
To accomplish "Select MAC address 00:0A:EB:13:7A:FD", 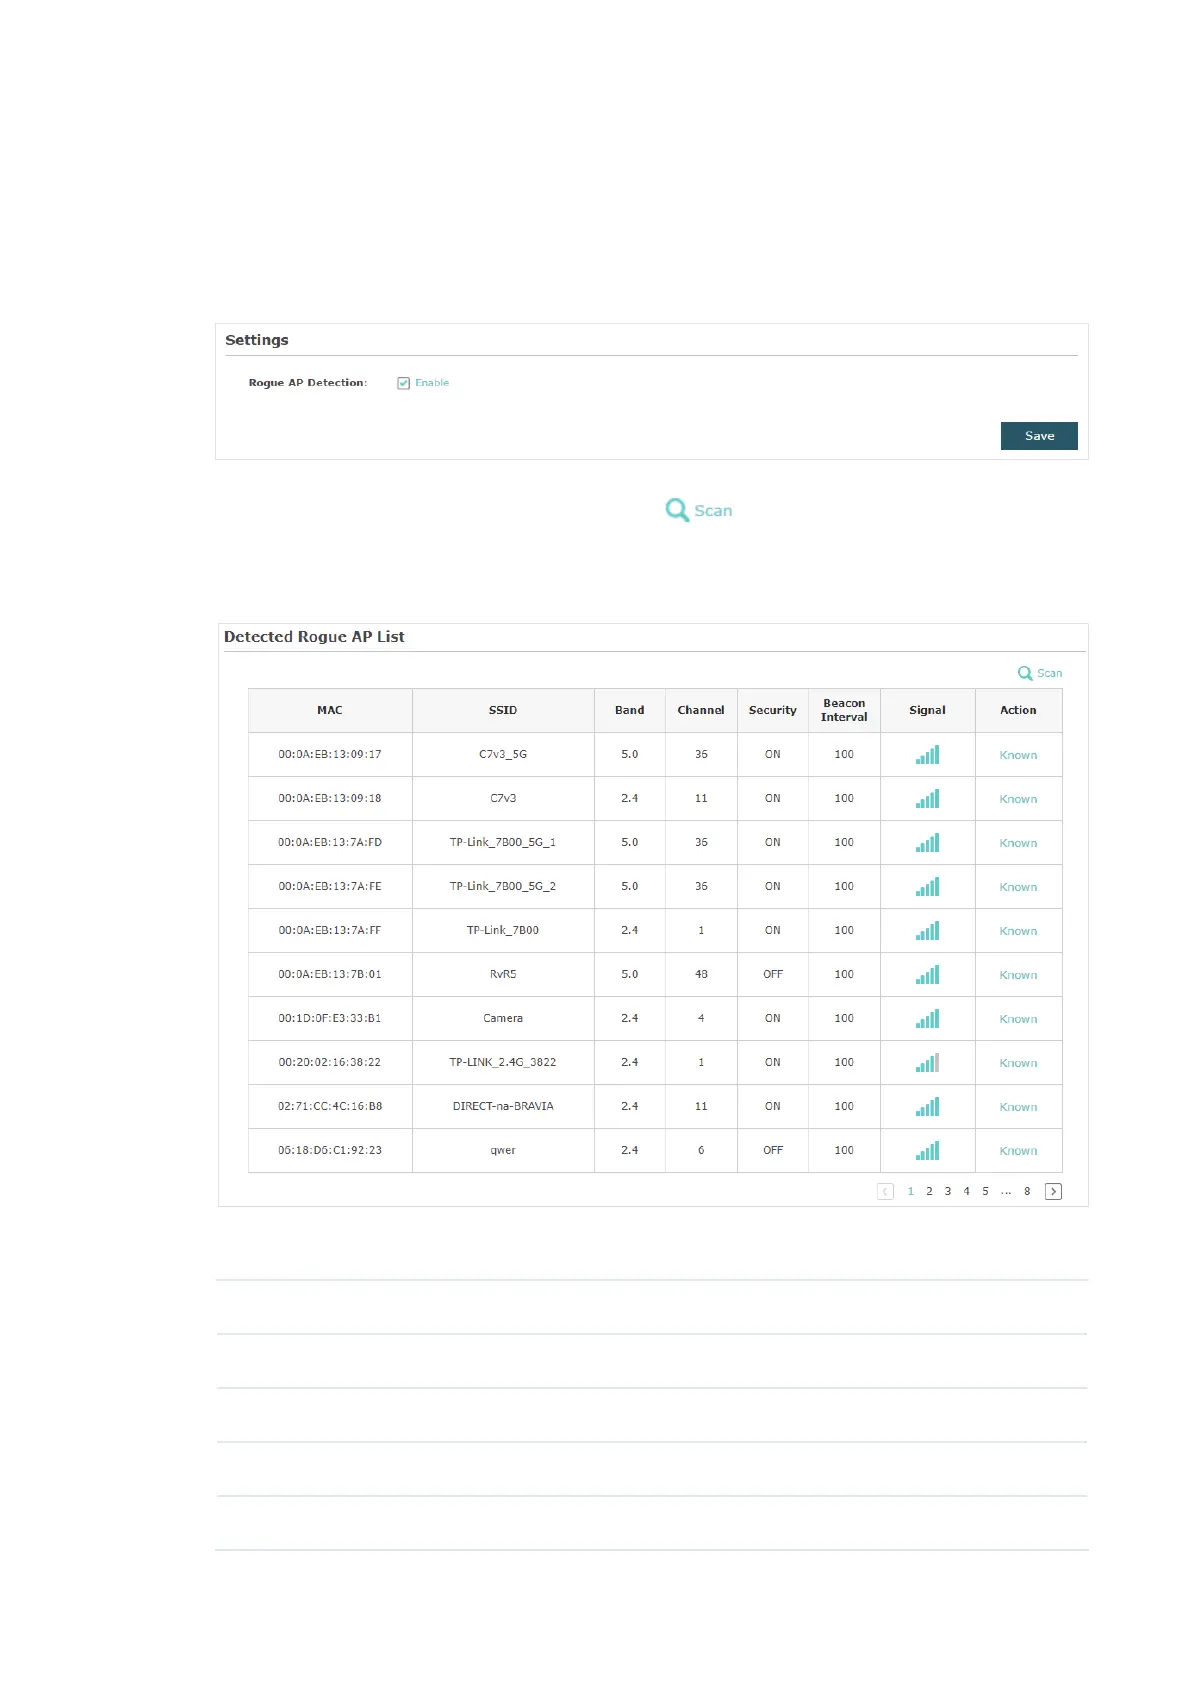I will 330,842.
